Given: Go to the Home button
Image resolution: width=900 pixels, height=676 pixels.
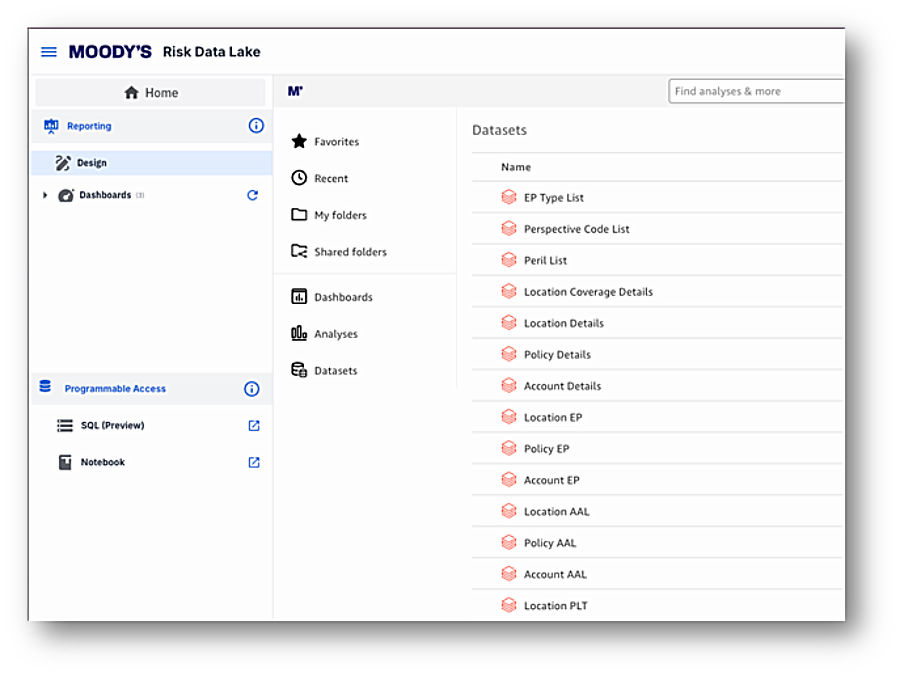Looking at the screenshot, I should [x=150, y=92].
